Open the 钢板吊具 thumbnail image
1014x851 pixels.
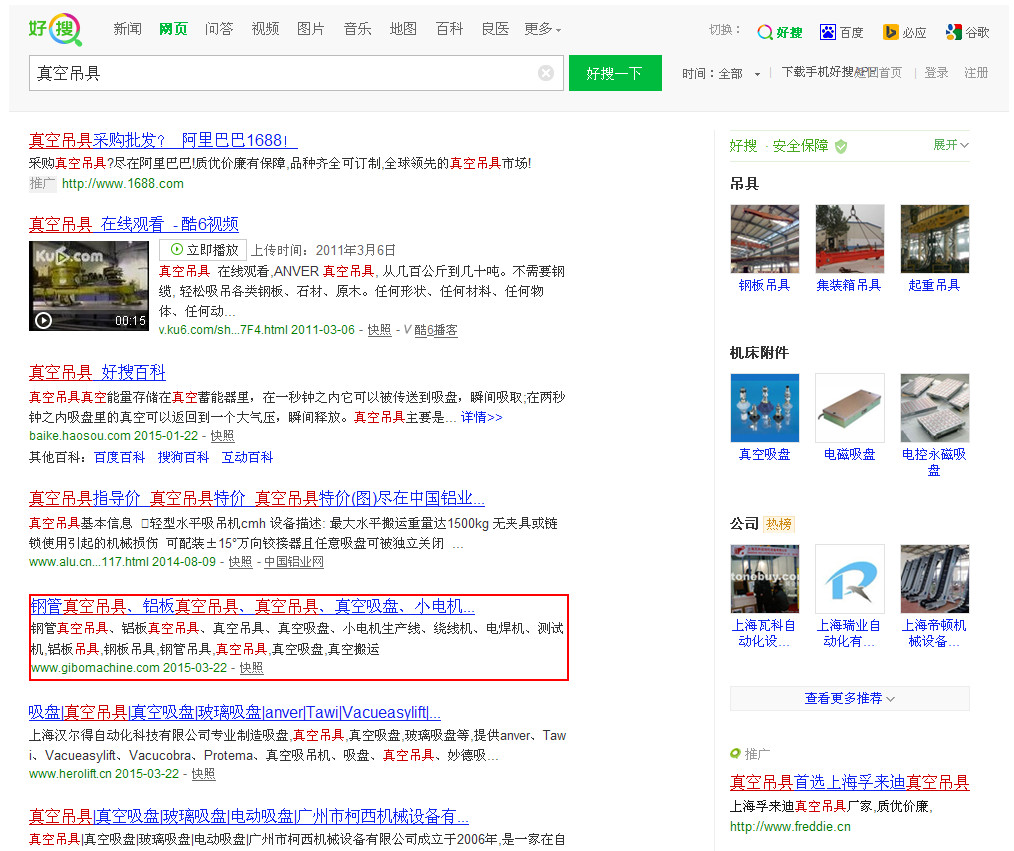click(765, 239)
